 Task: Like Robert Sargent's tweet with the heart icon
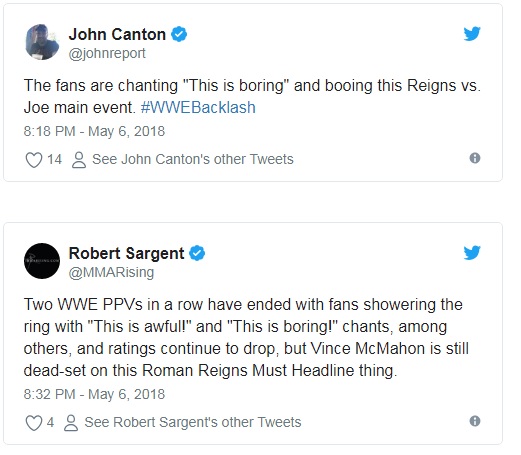click(34, 423)
